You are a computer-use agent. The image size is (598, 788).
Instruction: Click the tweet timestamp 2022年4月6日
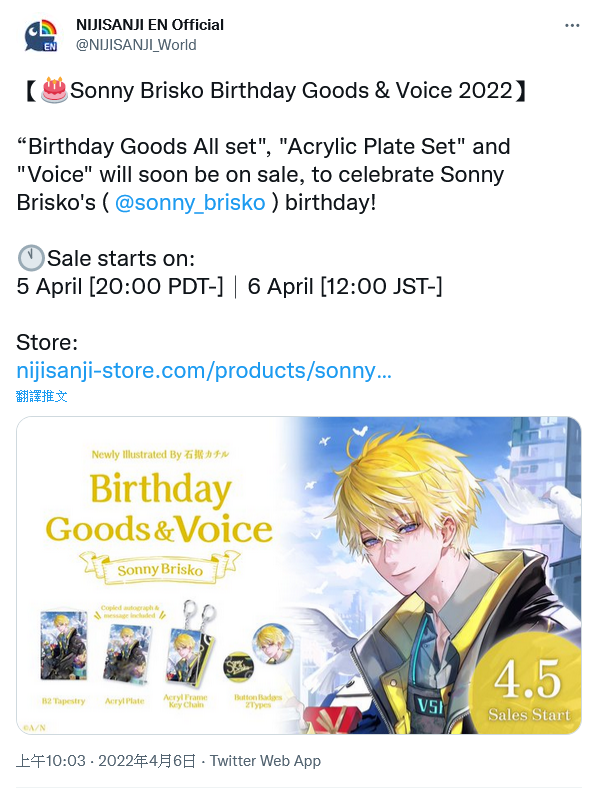coord(146,761)
